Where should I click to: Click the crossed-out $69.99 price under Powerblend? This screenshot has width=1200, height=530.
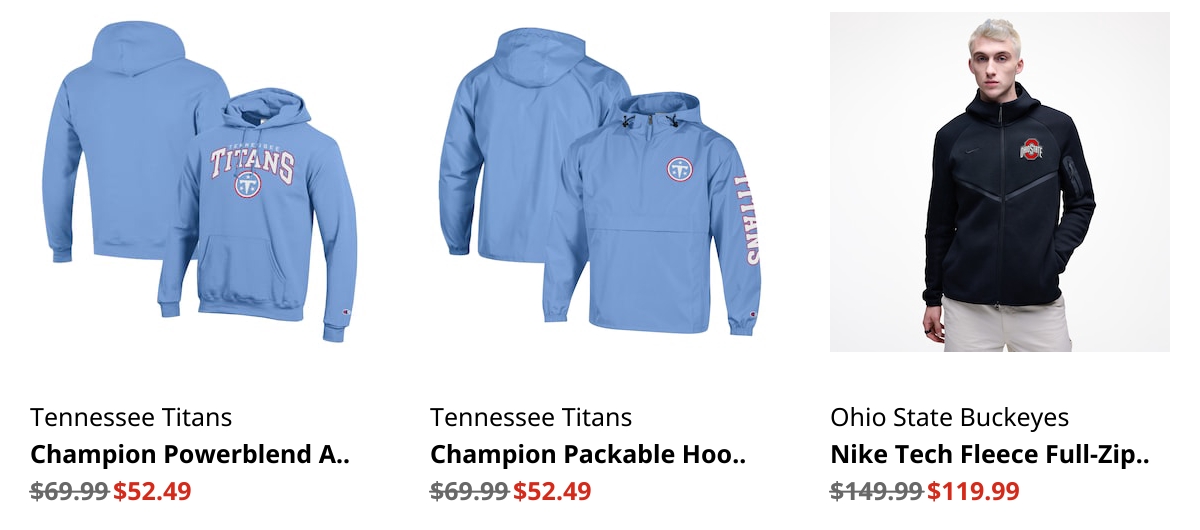[x=69, y=492]
